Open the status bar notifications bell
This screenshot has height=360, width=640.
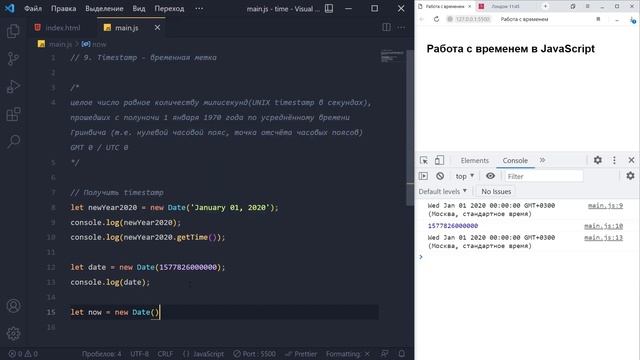pos(402,354)
